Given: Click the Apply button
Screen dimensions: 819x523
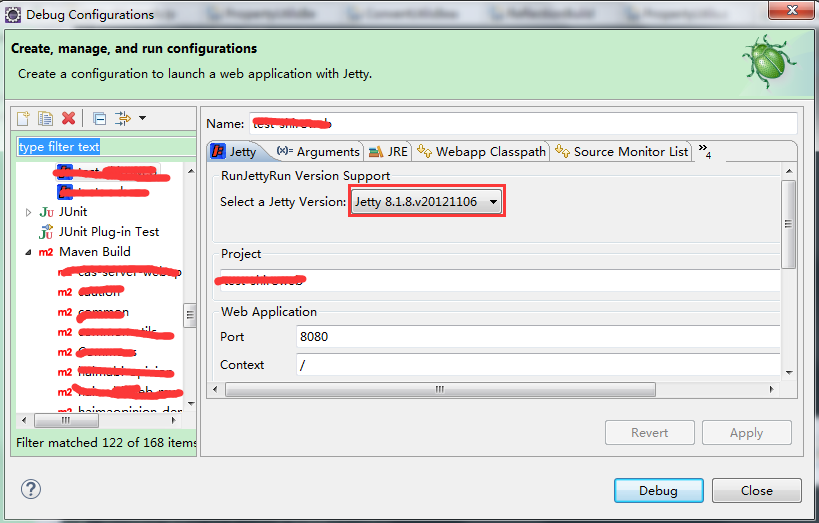Looking at the screenshot, I should coord(747,433).
